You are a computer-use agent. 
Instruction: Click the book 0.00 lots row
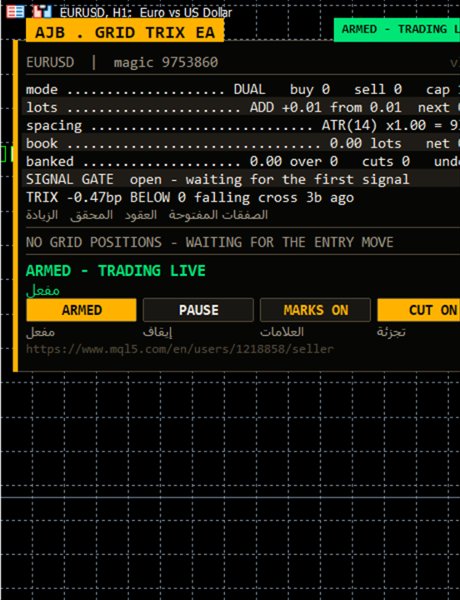[x=243, y=143]
